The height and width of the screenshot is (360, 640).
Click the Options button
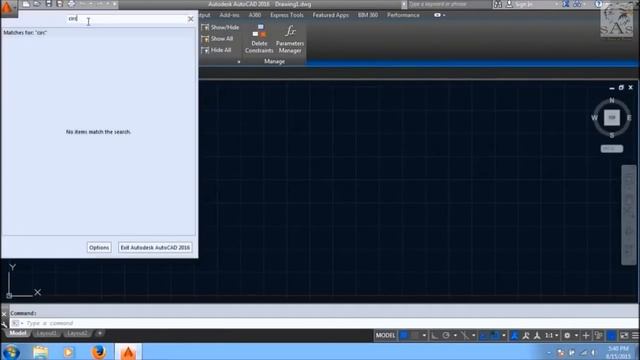99,248
